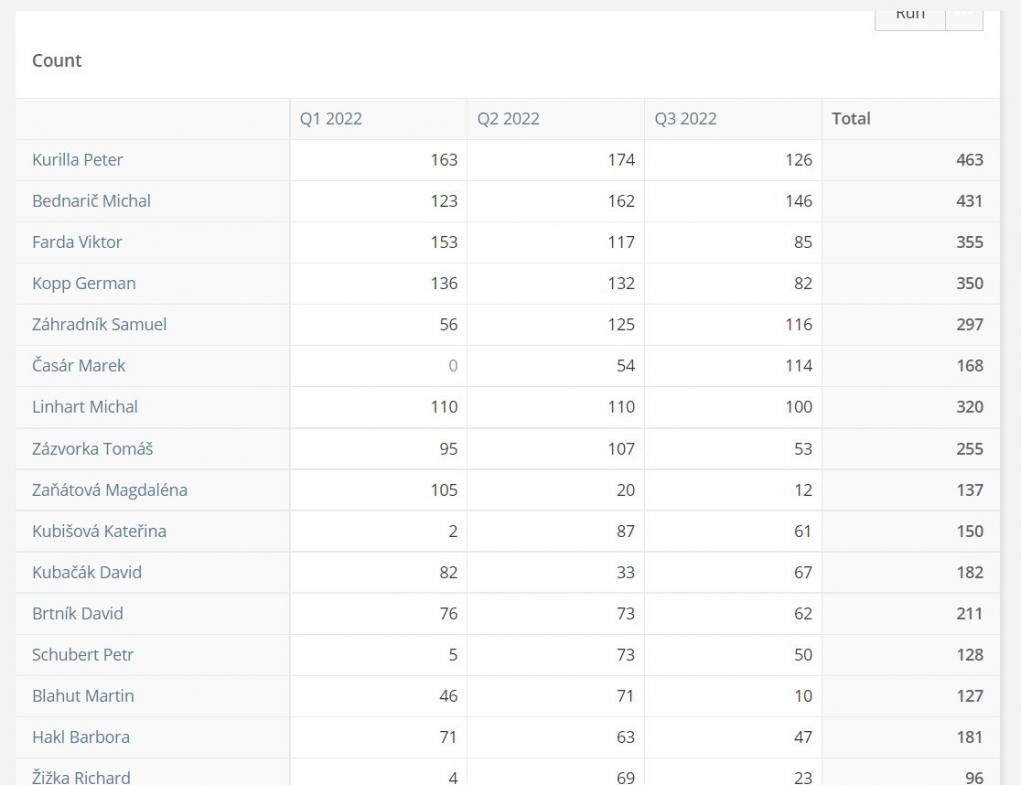Open Časár Marek link

click(x=79, y=366)
